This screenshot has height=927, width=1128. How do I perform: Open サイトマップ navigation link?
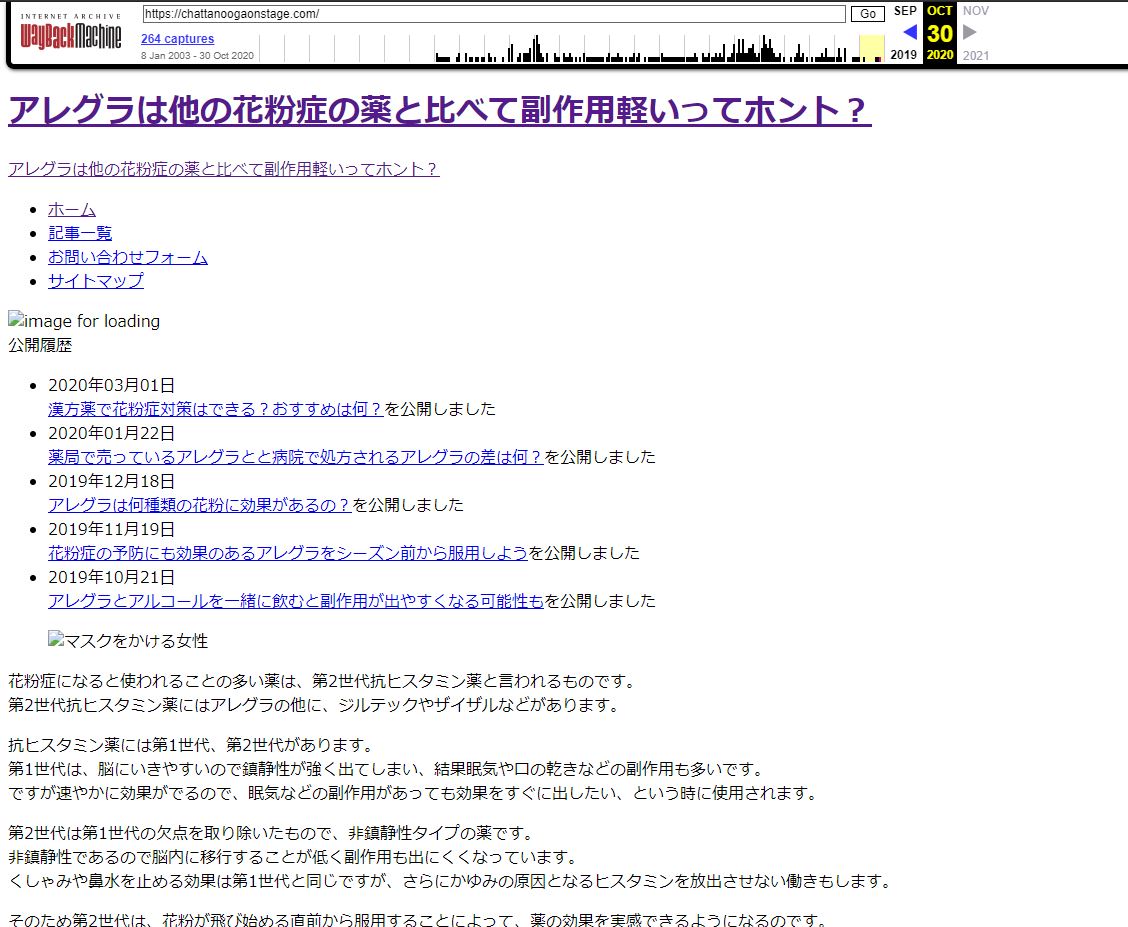[96, 281]
